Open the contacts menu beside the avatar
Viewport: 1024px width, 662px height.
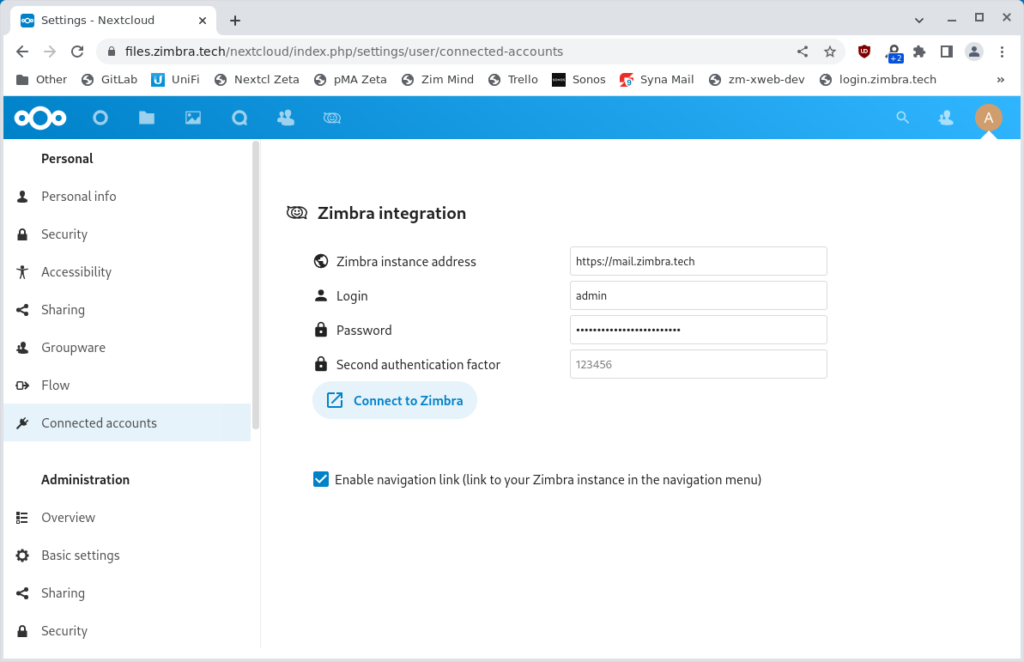(944, 117)
